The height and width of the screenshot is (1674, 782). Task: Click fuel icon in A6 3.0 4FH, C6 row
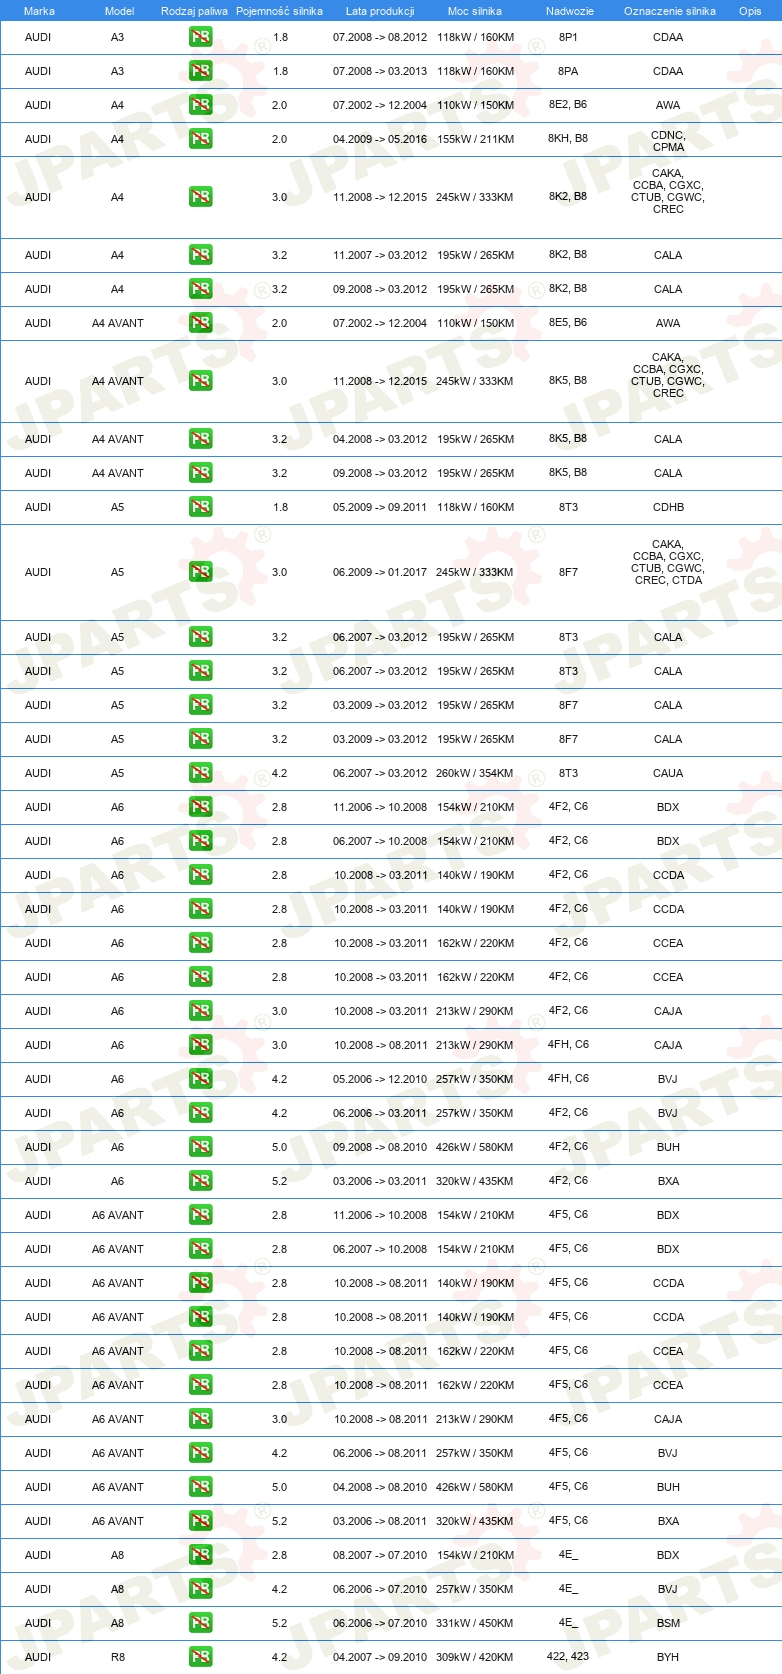[200, 1045]
